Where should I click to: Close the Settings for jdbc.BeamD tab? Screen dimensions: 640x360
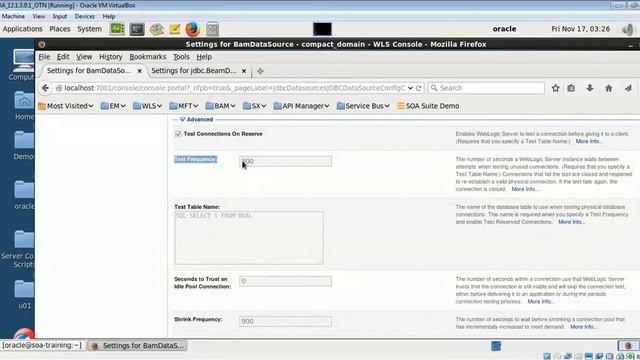coord(244,71)
